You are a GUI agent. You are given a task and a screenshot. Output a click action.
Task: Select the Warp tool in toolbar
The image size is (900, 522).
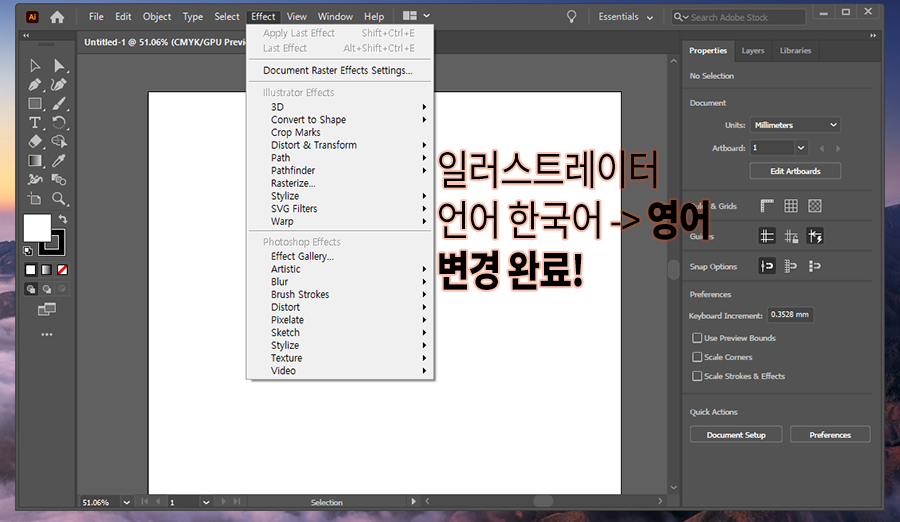(34, 179)
